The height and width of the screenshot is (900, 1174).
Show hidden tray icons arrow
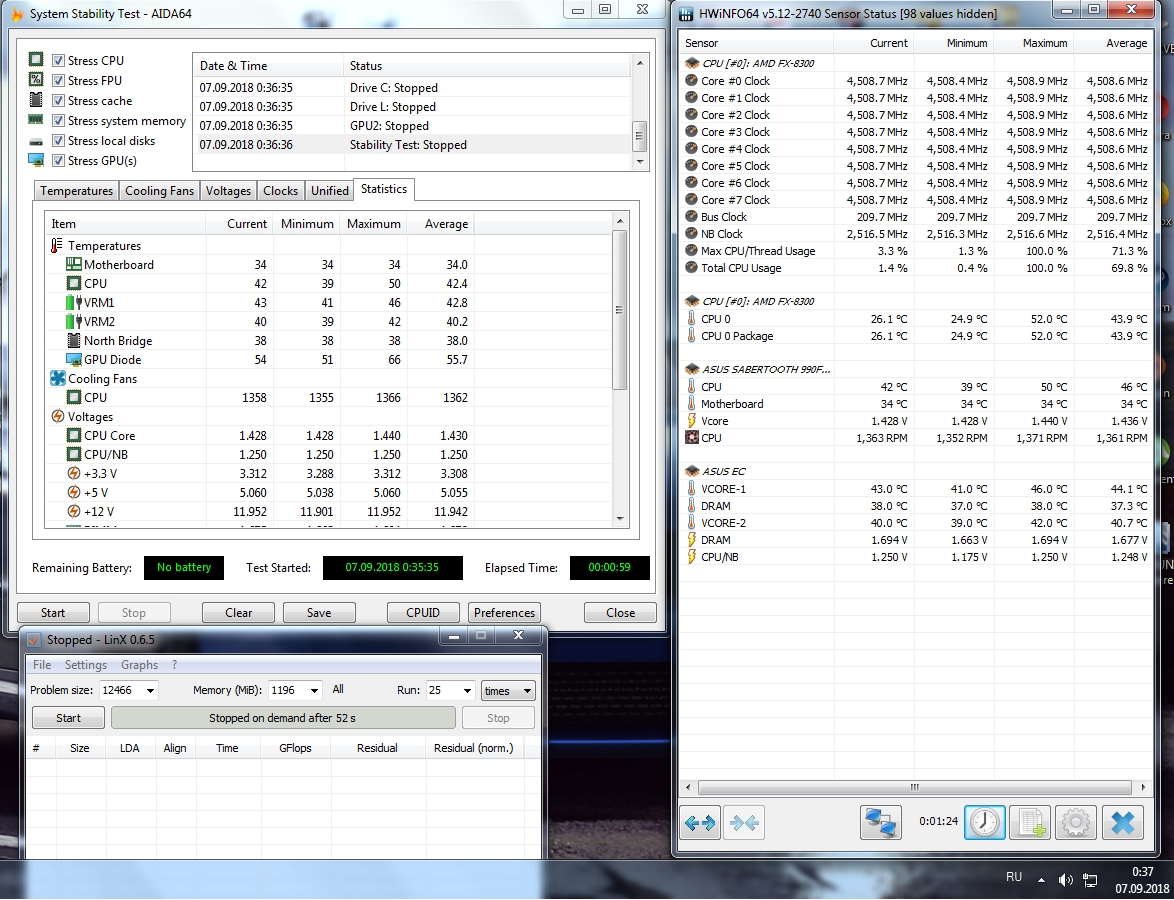[1041, 881]
